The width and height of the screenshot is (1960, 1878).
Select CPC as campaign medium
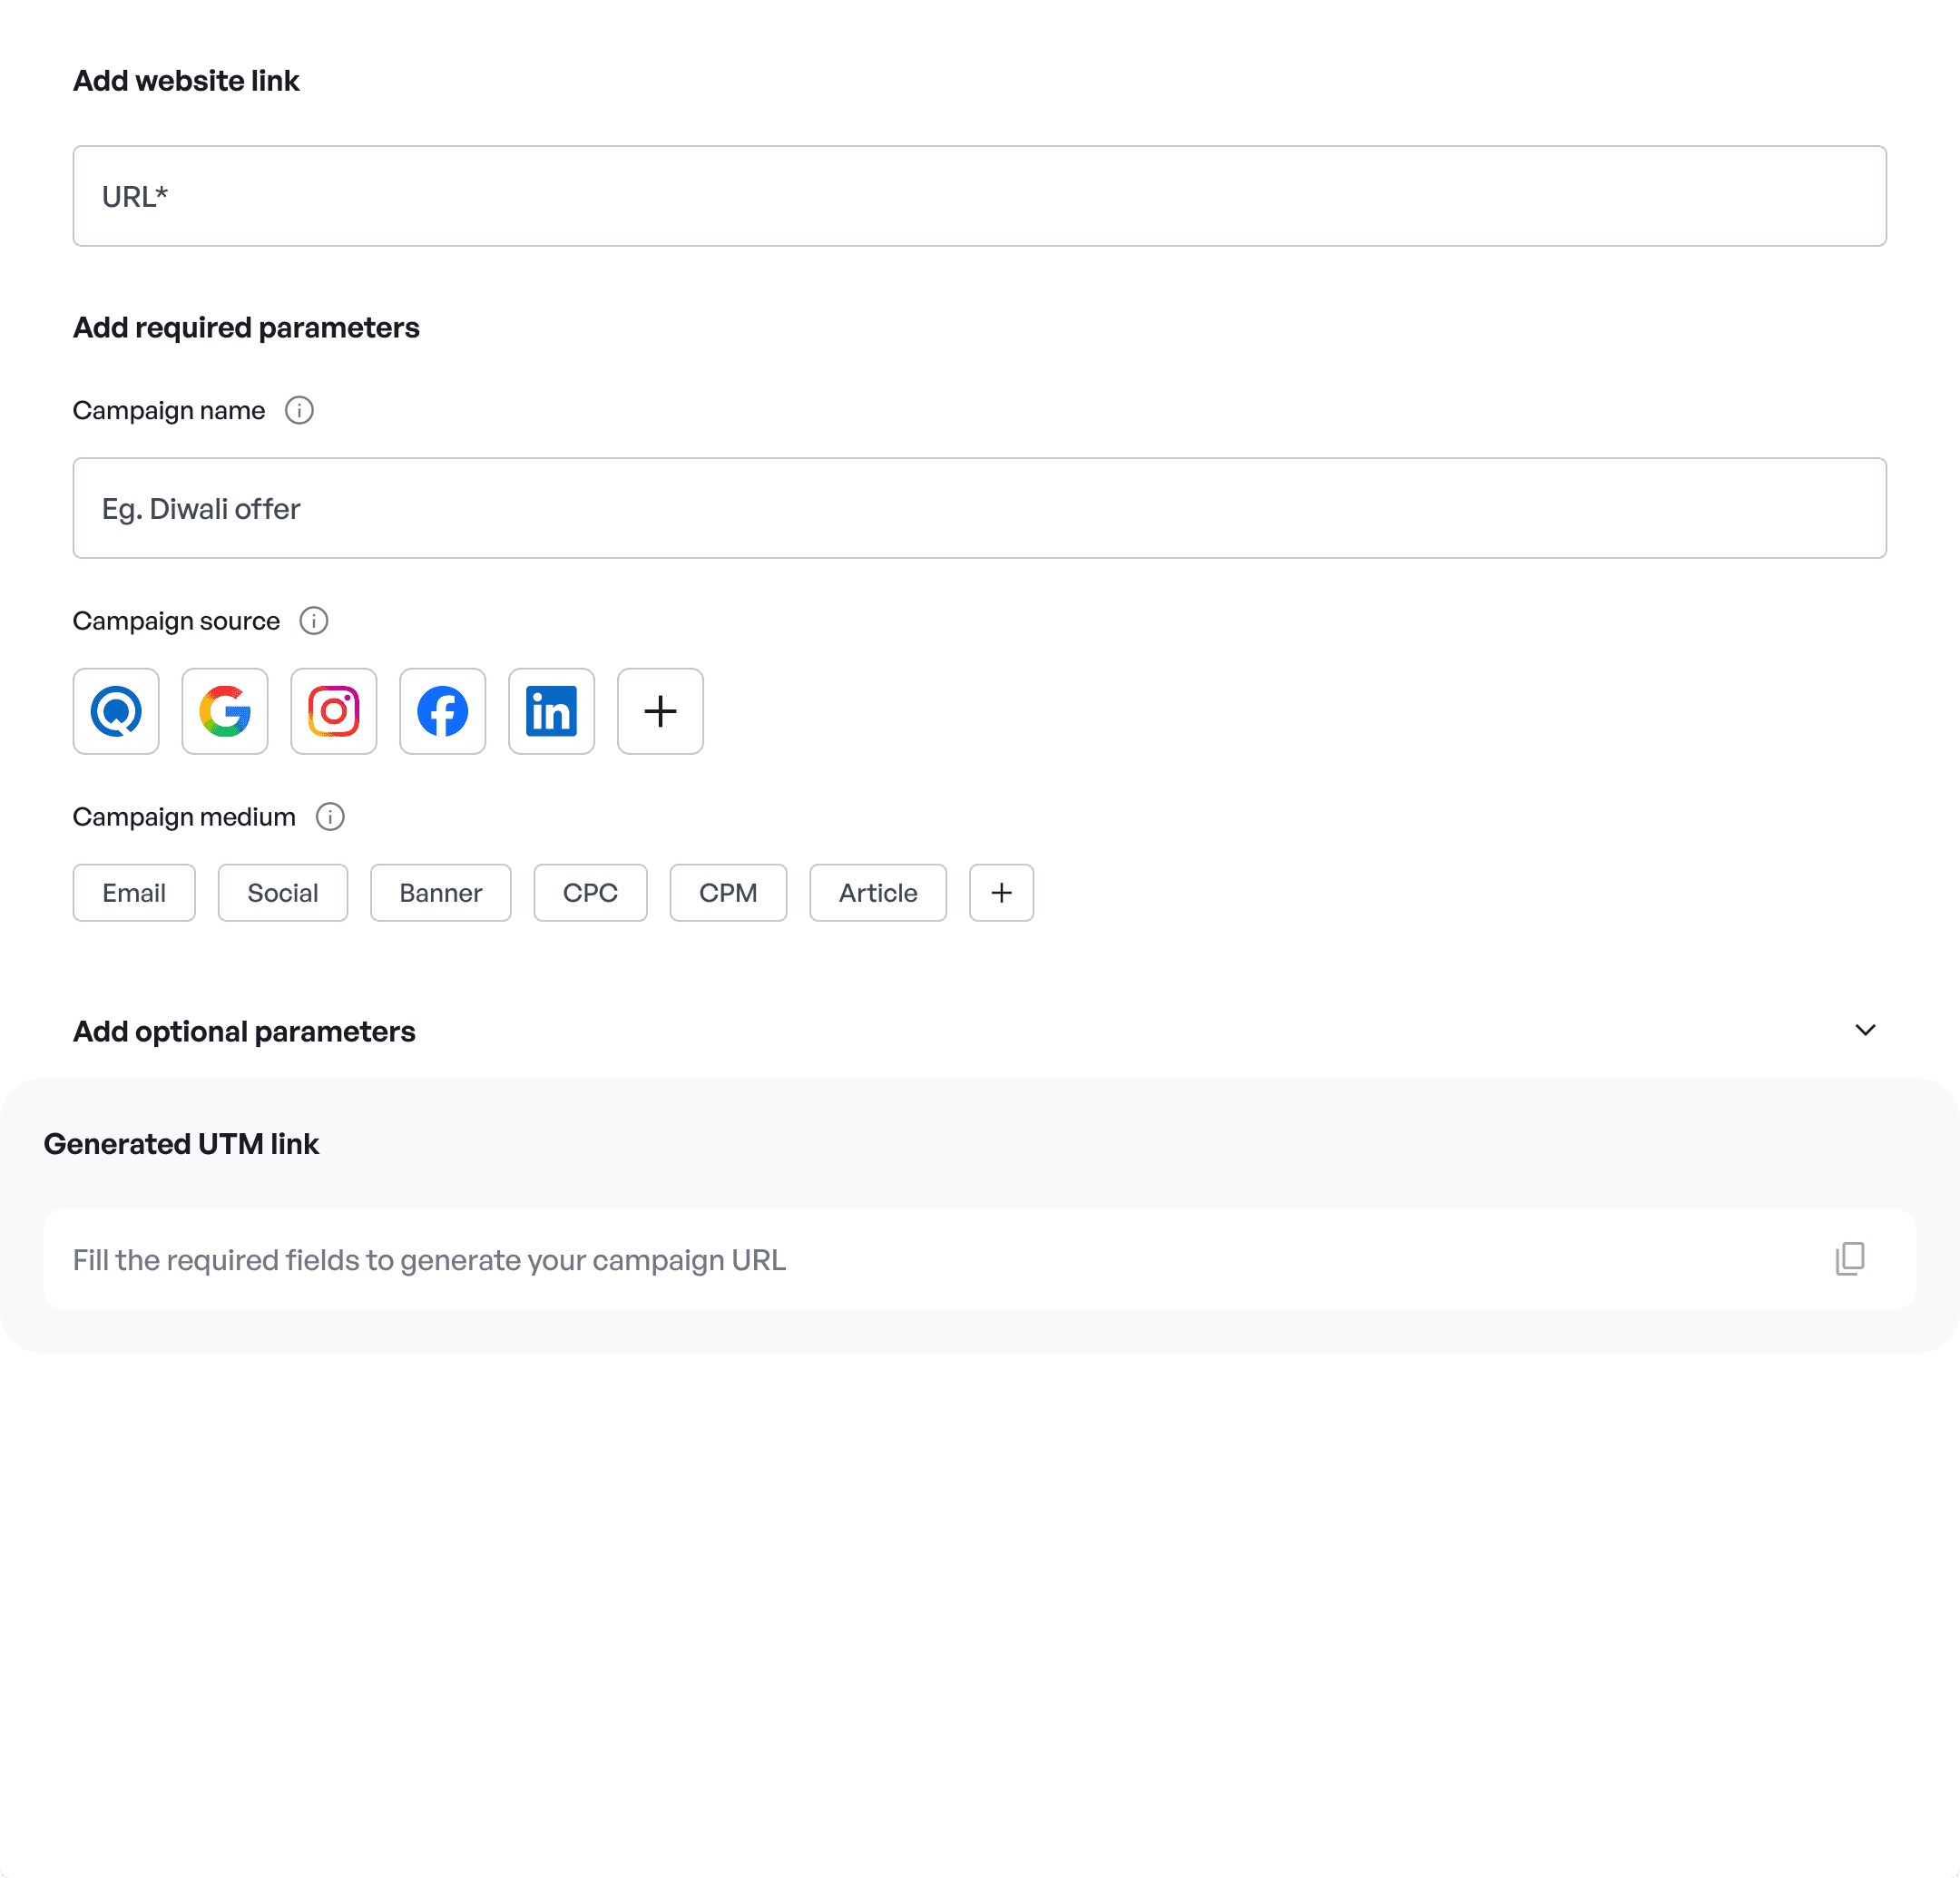(x=590, y=893)
